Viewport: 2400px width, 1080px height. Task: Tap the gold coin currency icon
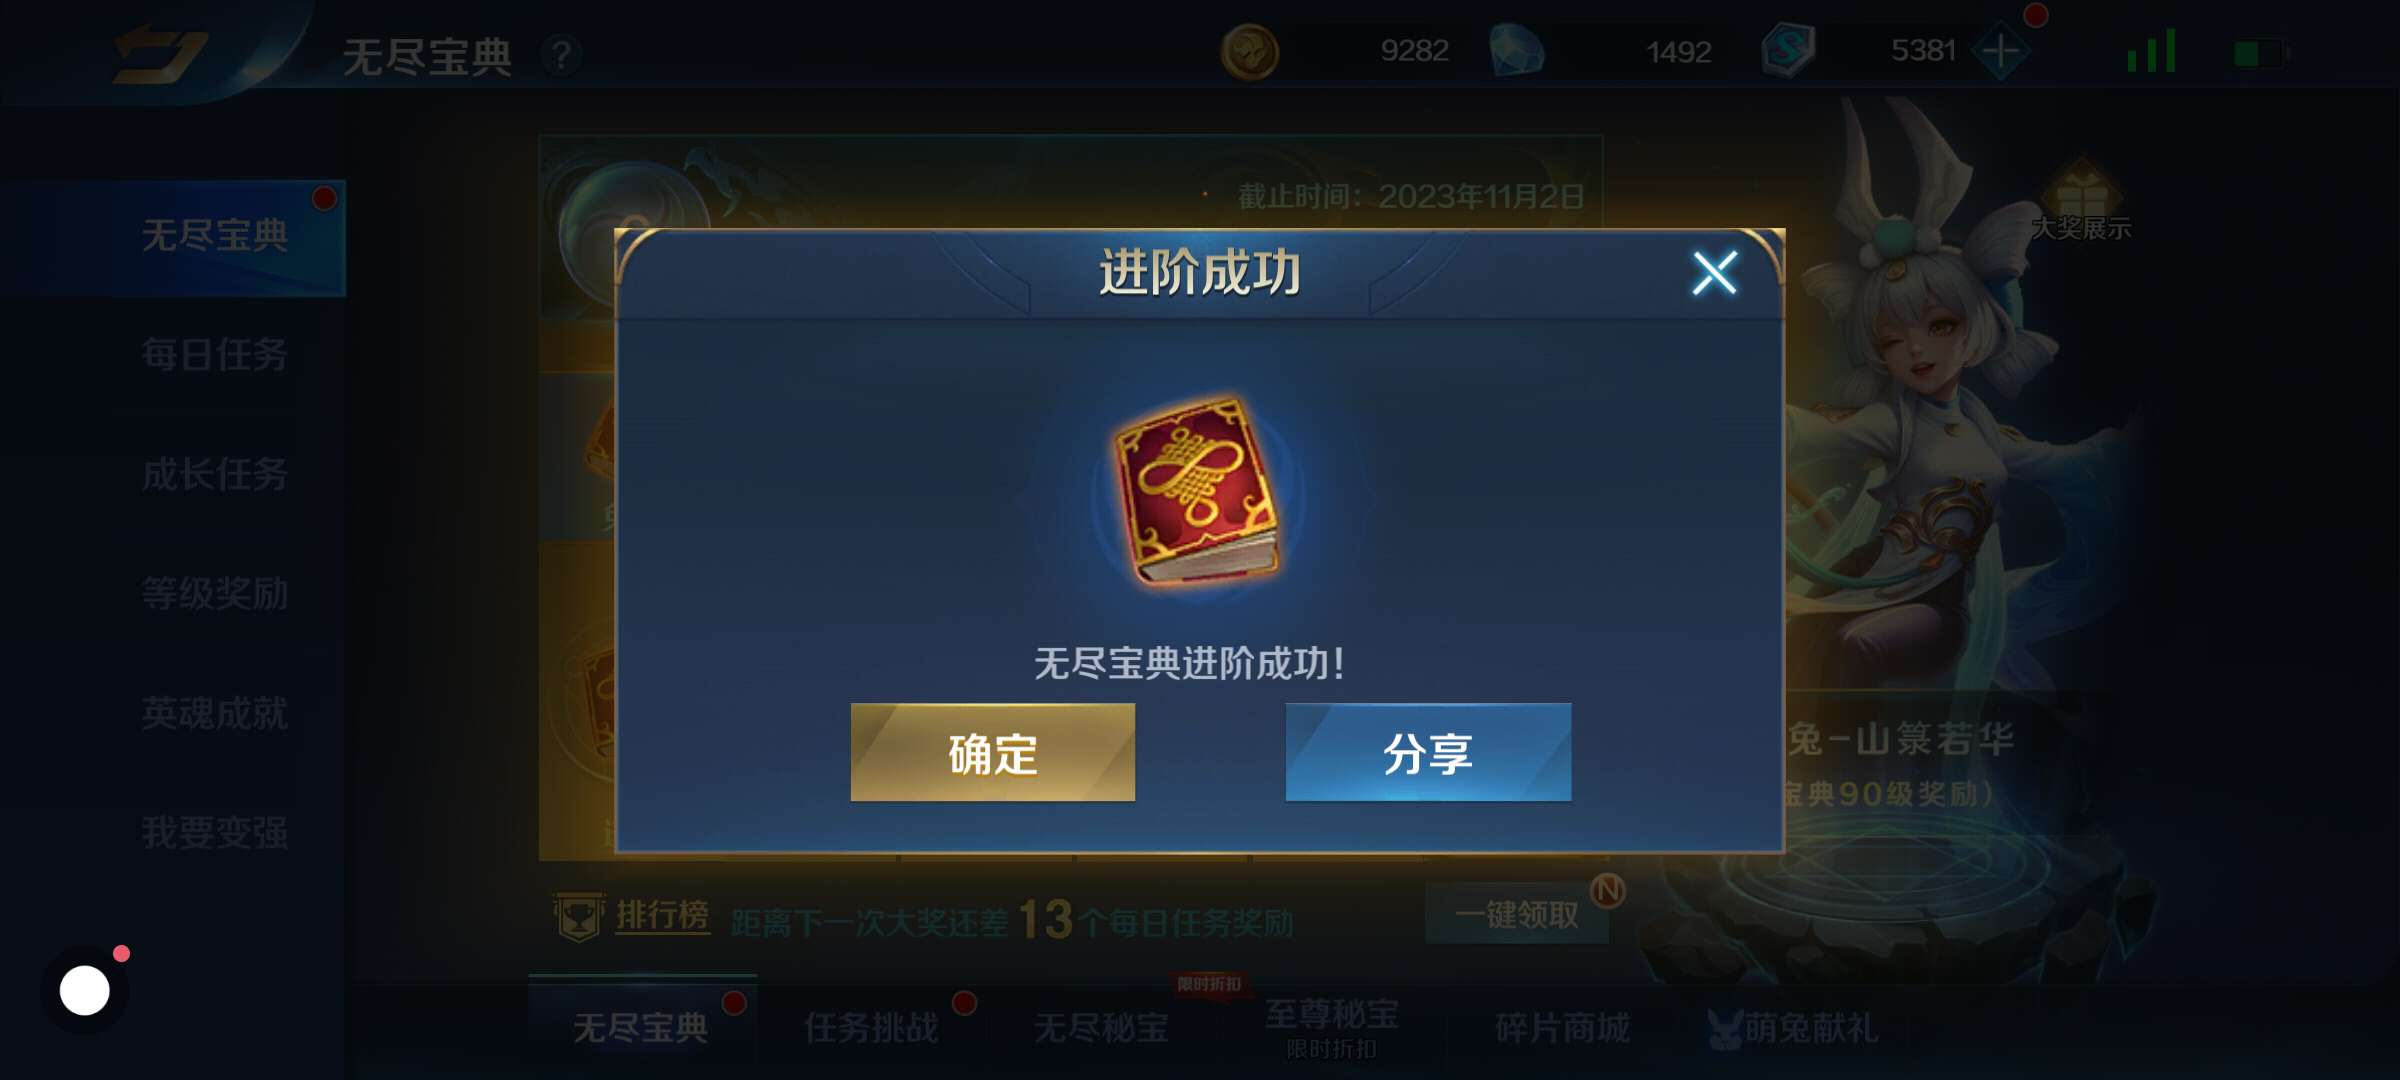[x=1249, y=51]
